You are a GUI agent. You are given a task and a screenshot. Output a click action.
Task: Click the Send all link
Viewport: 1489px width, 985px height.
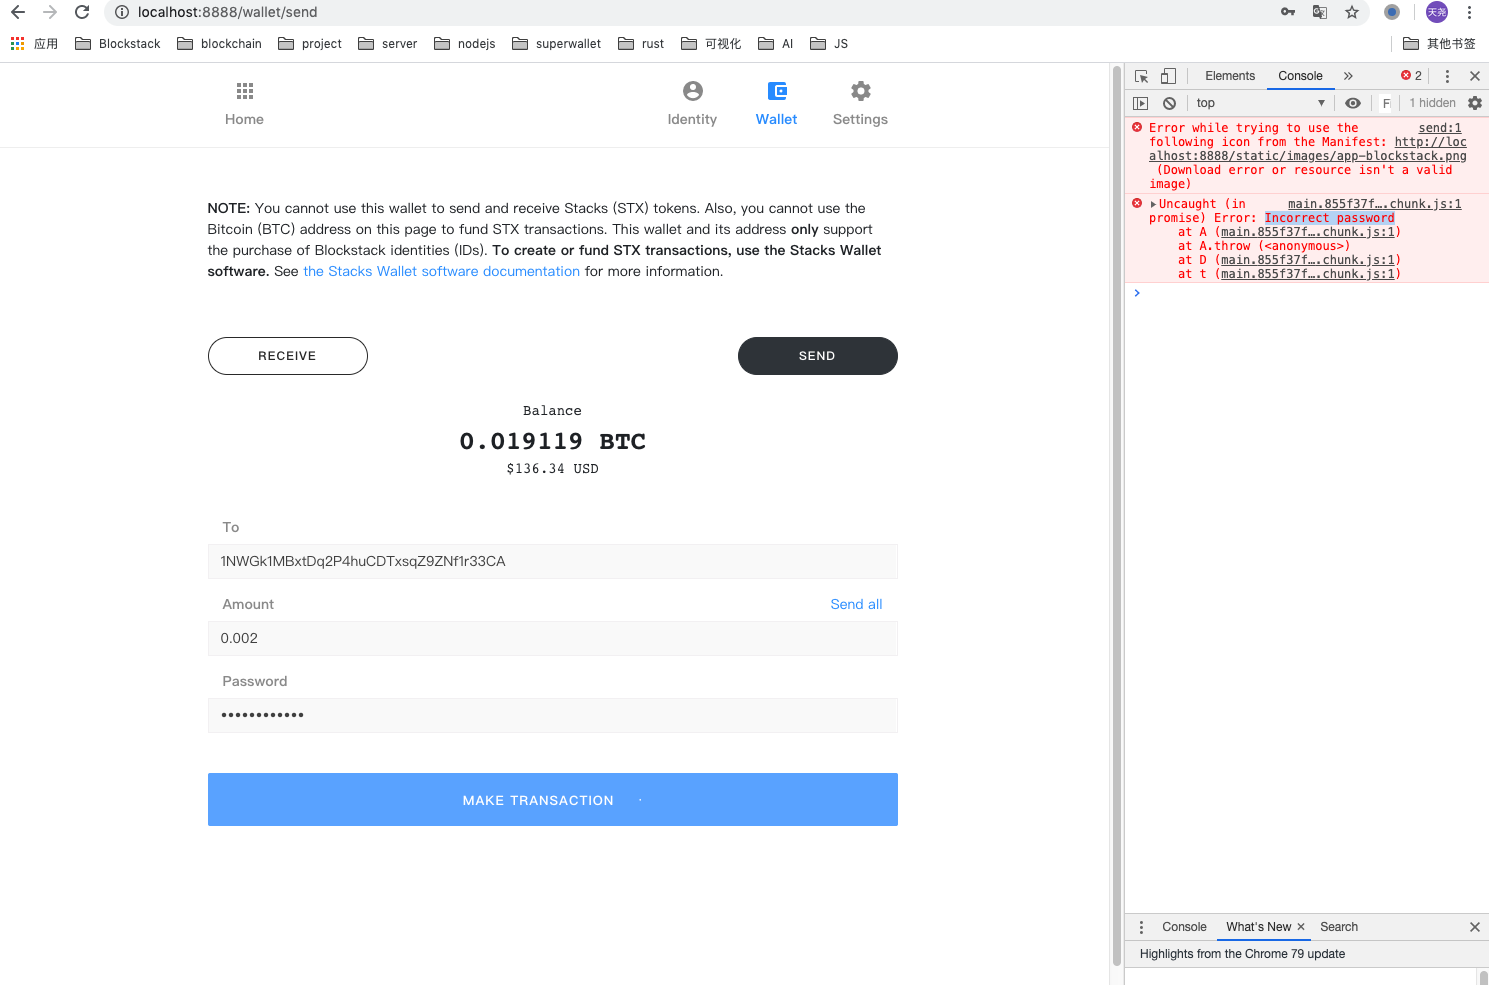click(x=857, y=604)
